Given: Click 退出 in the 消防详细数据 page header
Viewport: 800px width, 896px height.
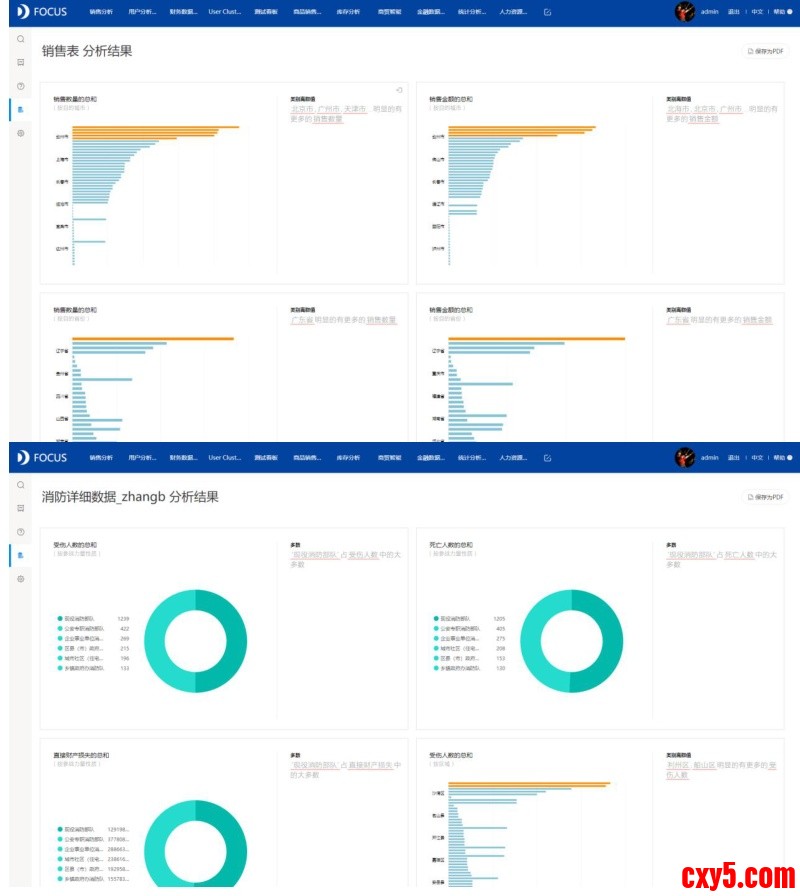Looking at the screenshot, I should [x=733, y=457].
